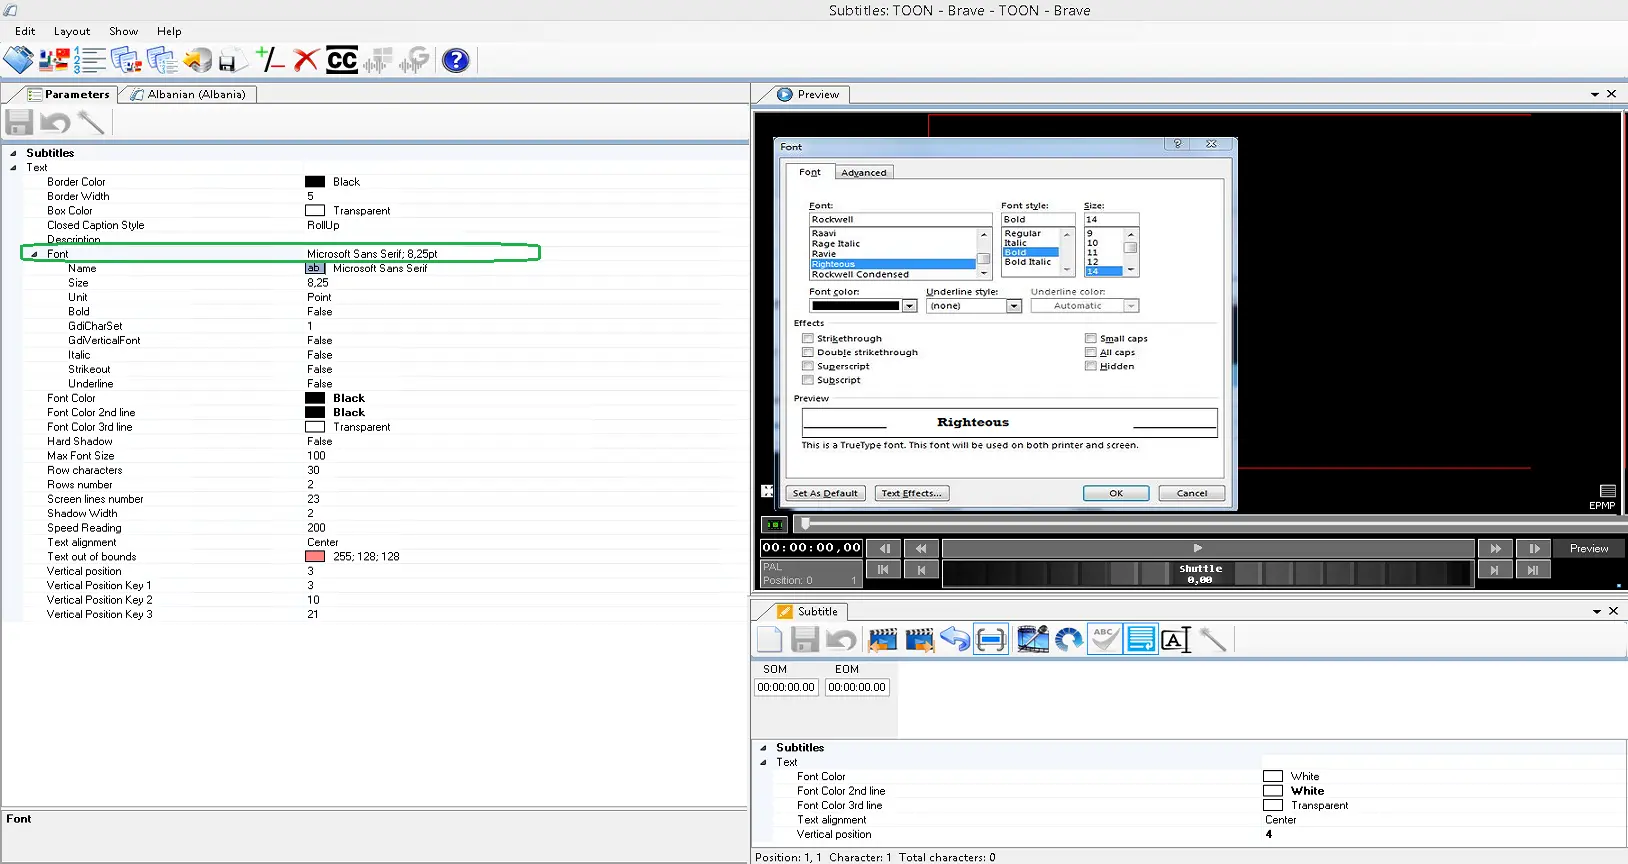
Task: Click the Text out of bounds color swatch
Action: point(315,557)
